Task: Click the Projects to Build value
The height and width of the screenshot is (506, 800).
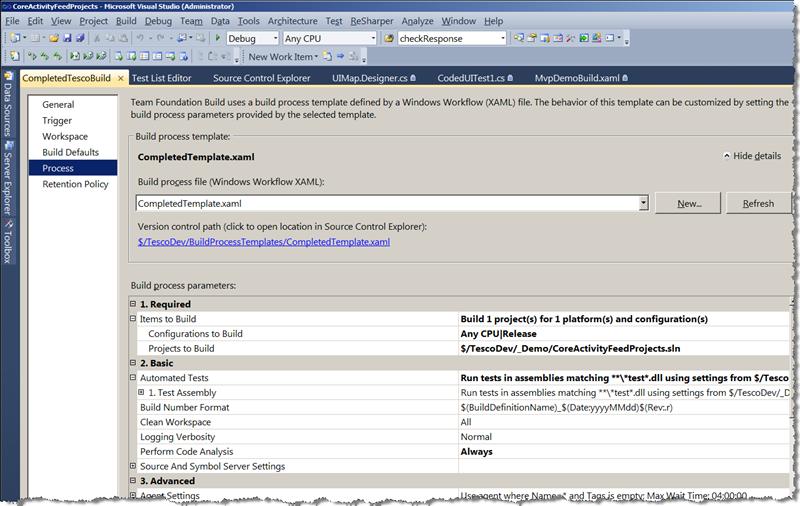Action: click(570, 348)
